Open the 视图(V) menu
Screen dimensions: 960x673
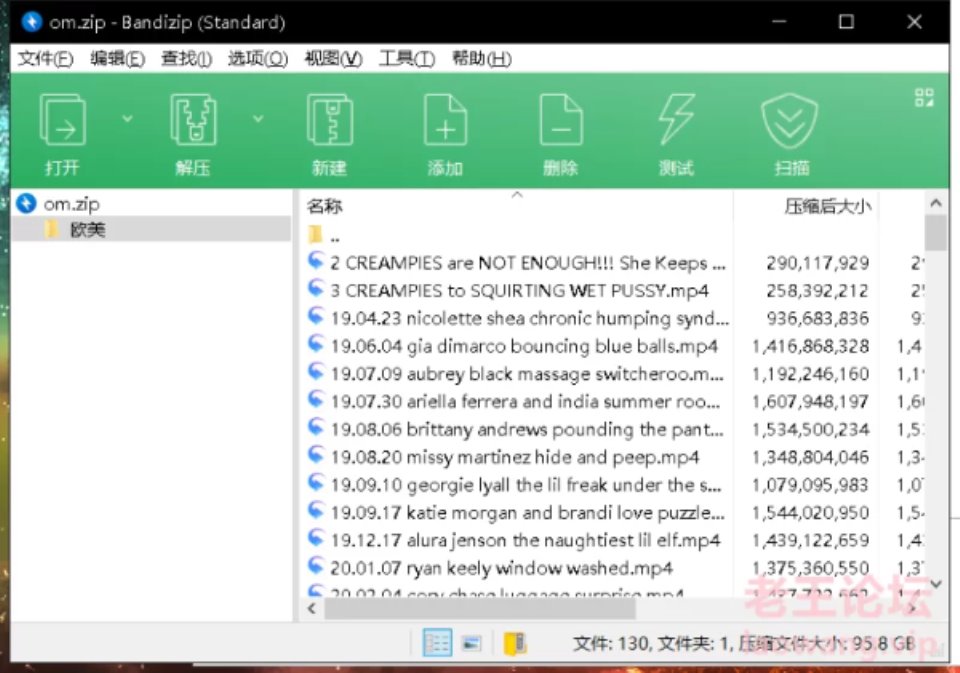[333, 59]
